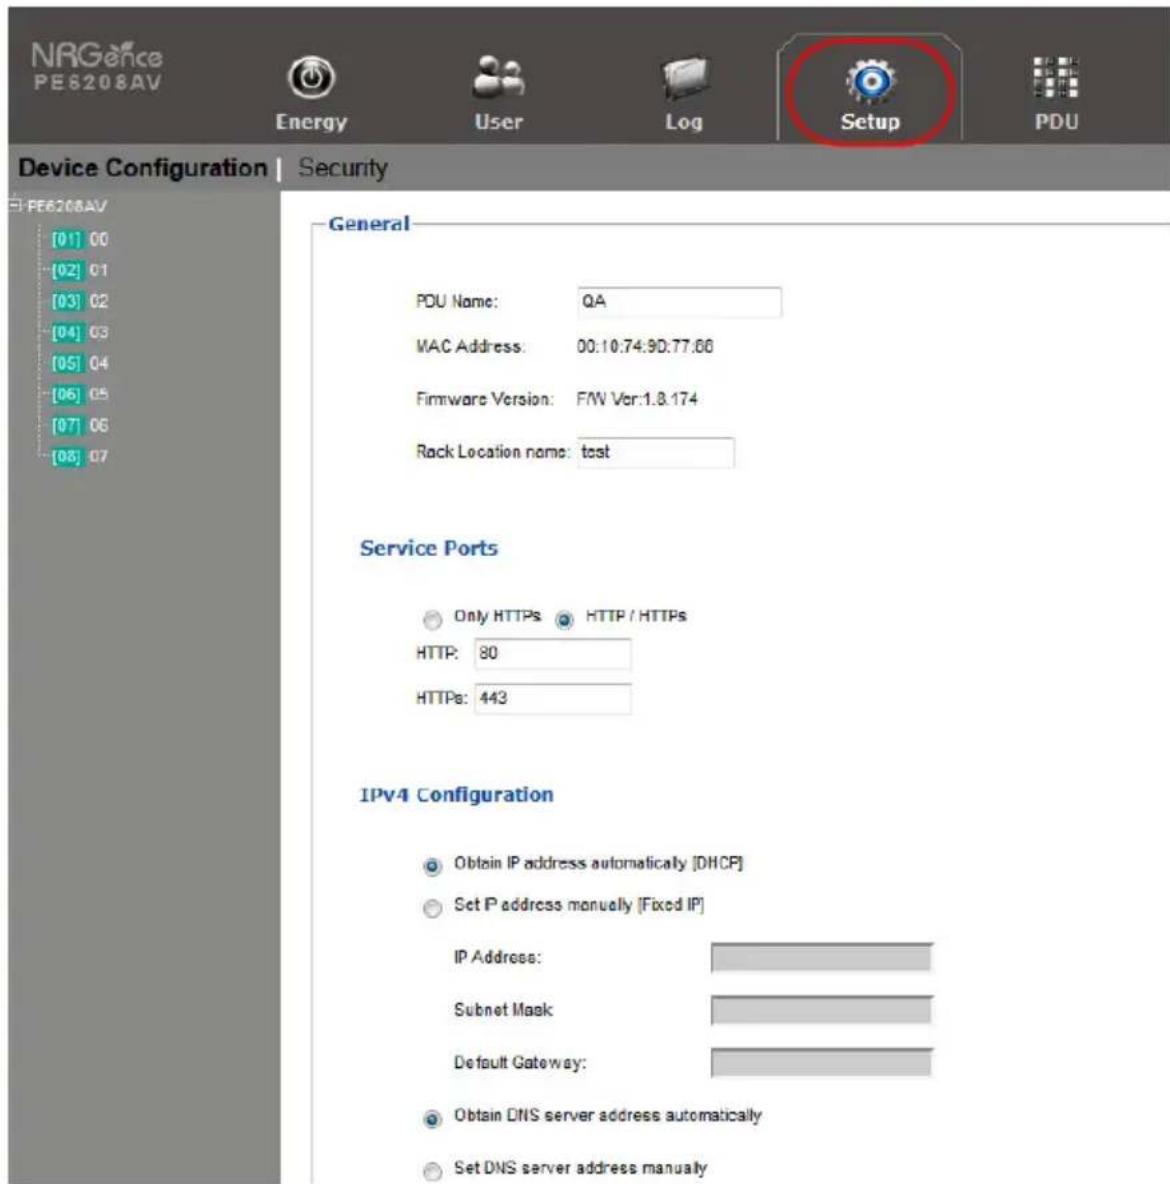Click the HTTP port field showing 80

[x=552, y=653]
